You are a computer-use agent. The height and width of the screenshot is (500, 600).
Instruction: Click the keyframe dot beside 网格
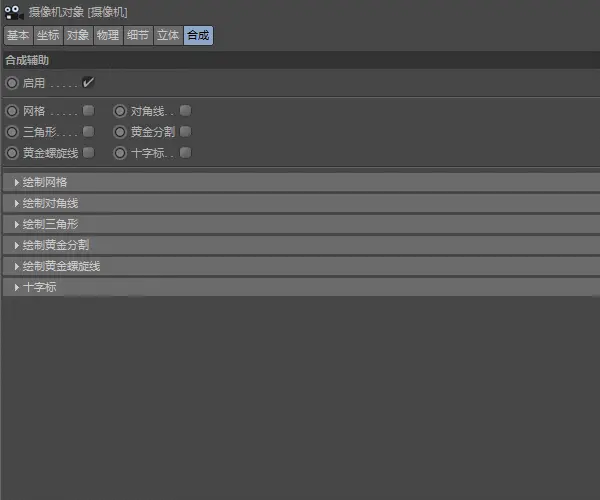point(12,110)
